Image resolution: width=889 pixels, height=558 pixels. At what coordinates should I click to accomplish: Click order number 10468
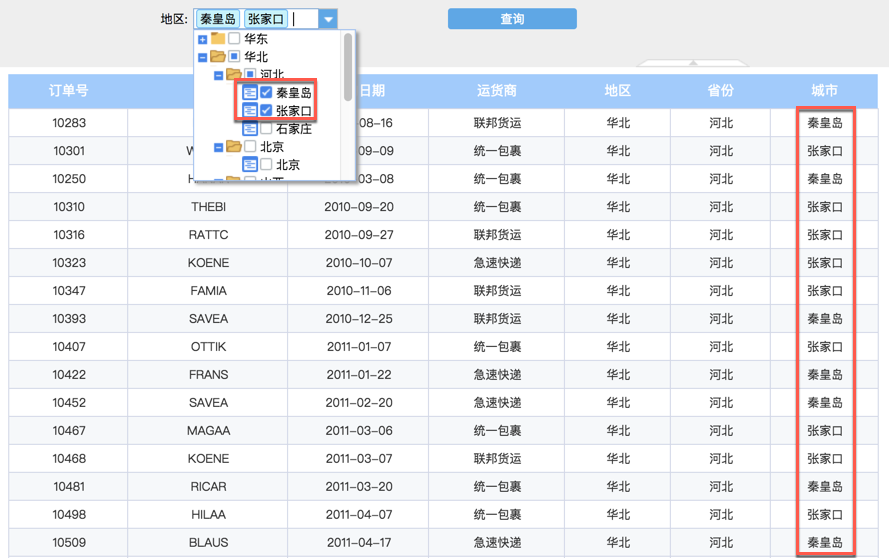coord(69,459)
